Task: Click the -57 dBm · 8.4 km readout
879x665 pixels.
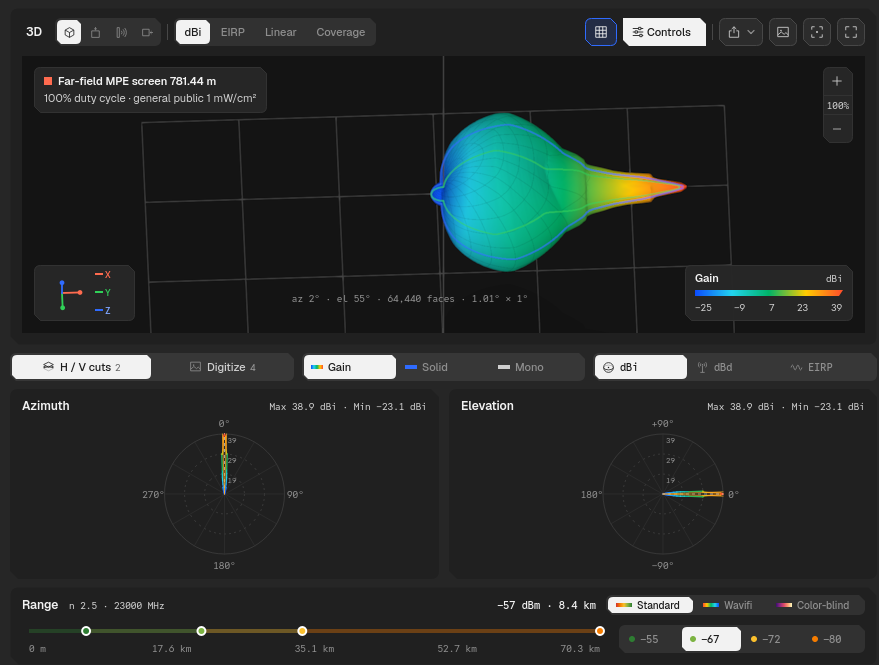Action: click(547, 605)
